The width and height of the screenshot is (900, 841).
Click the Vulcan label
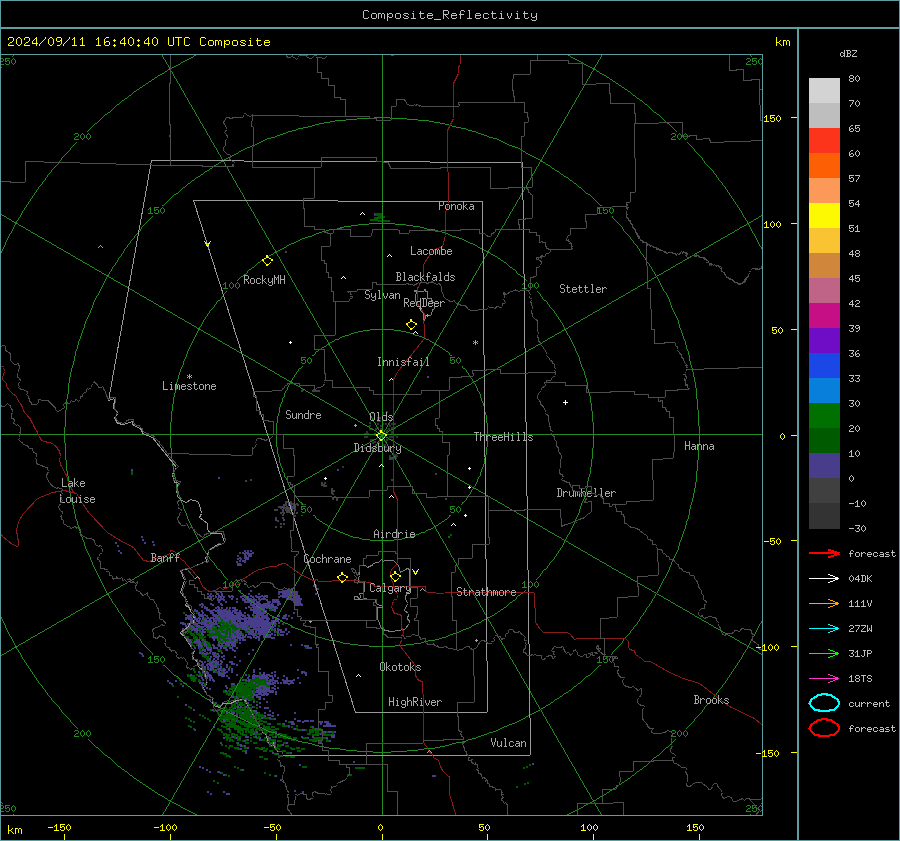pyautogui.click(x=508, y=743)
